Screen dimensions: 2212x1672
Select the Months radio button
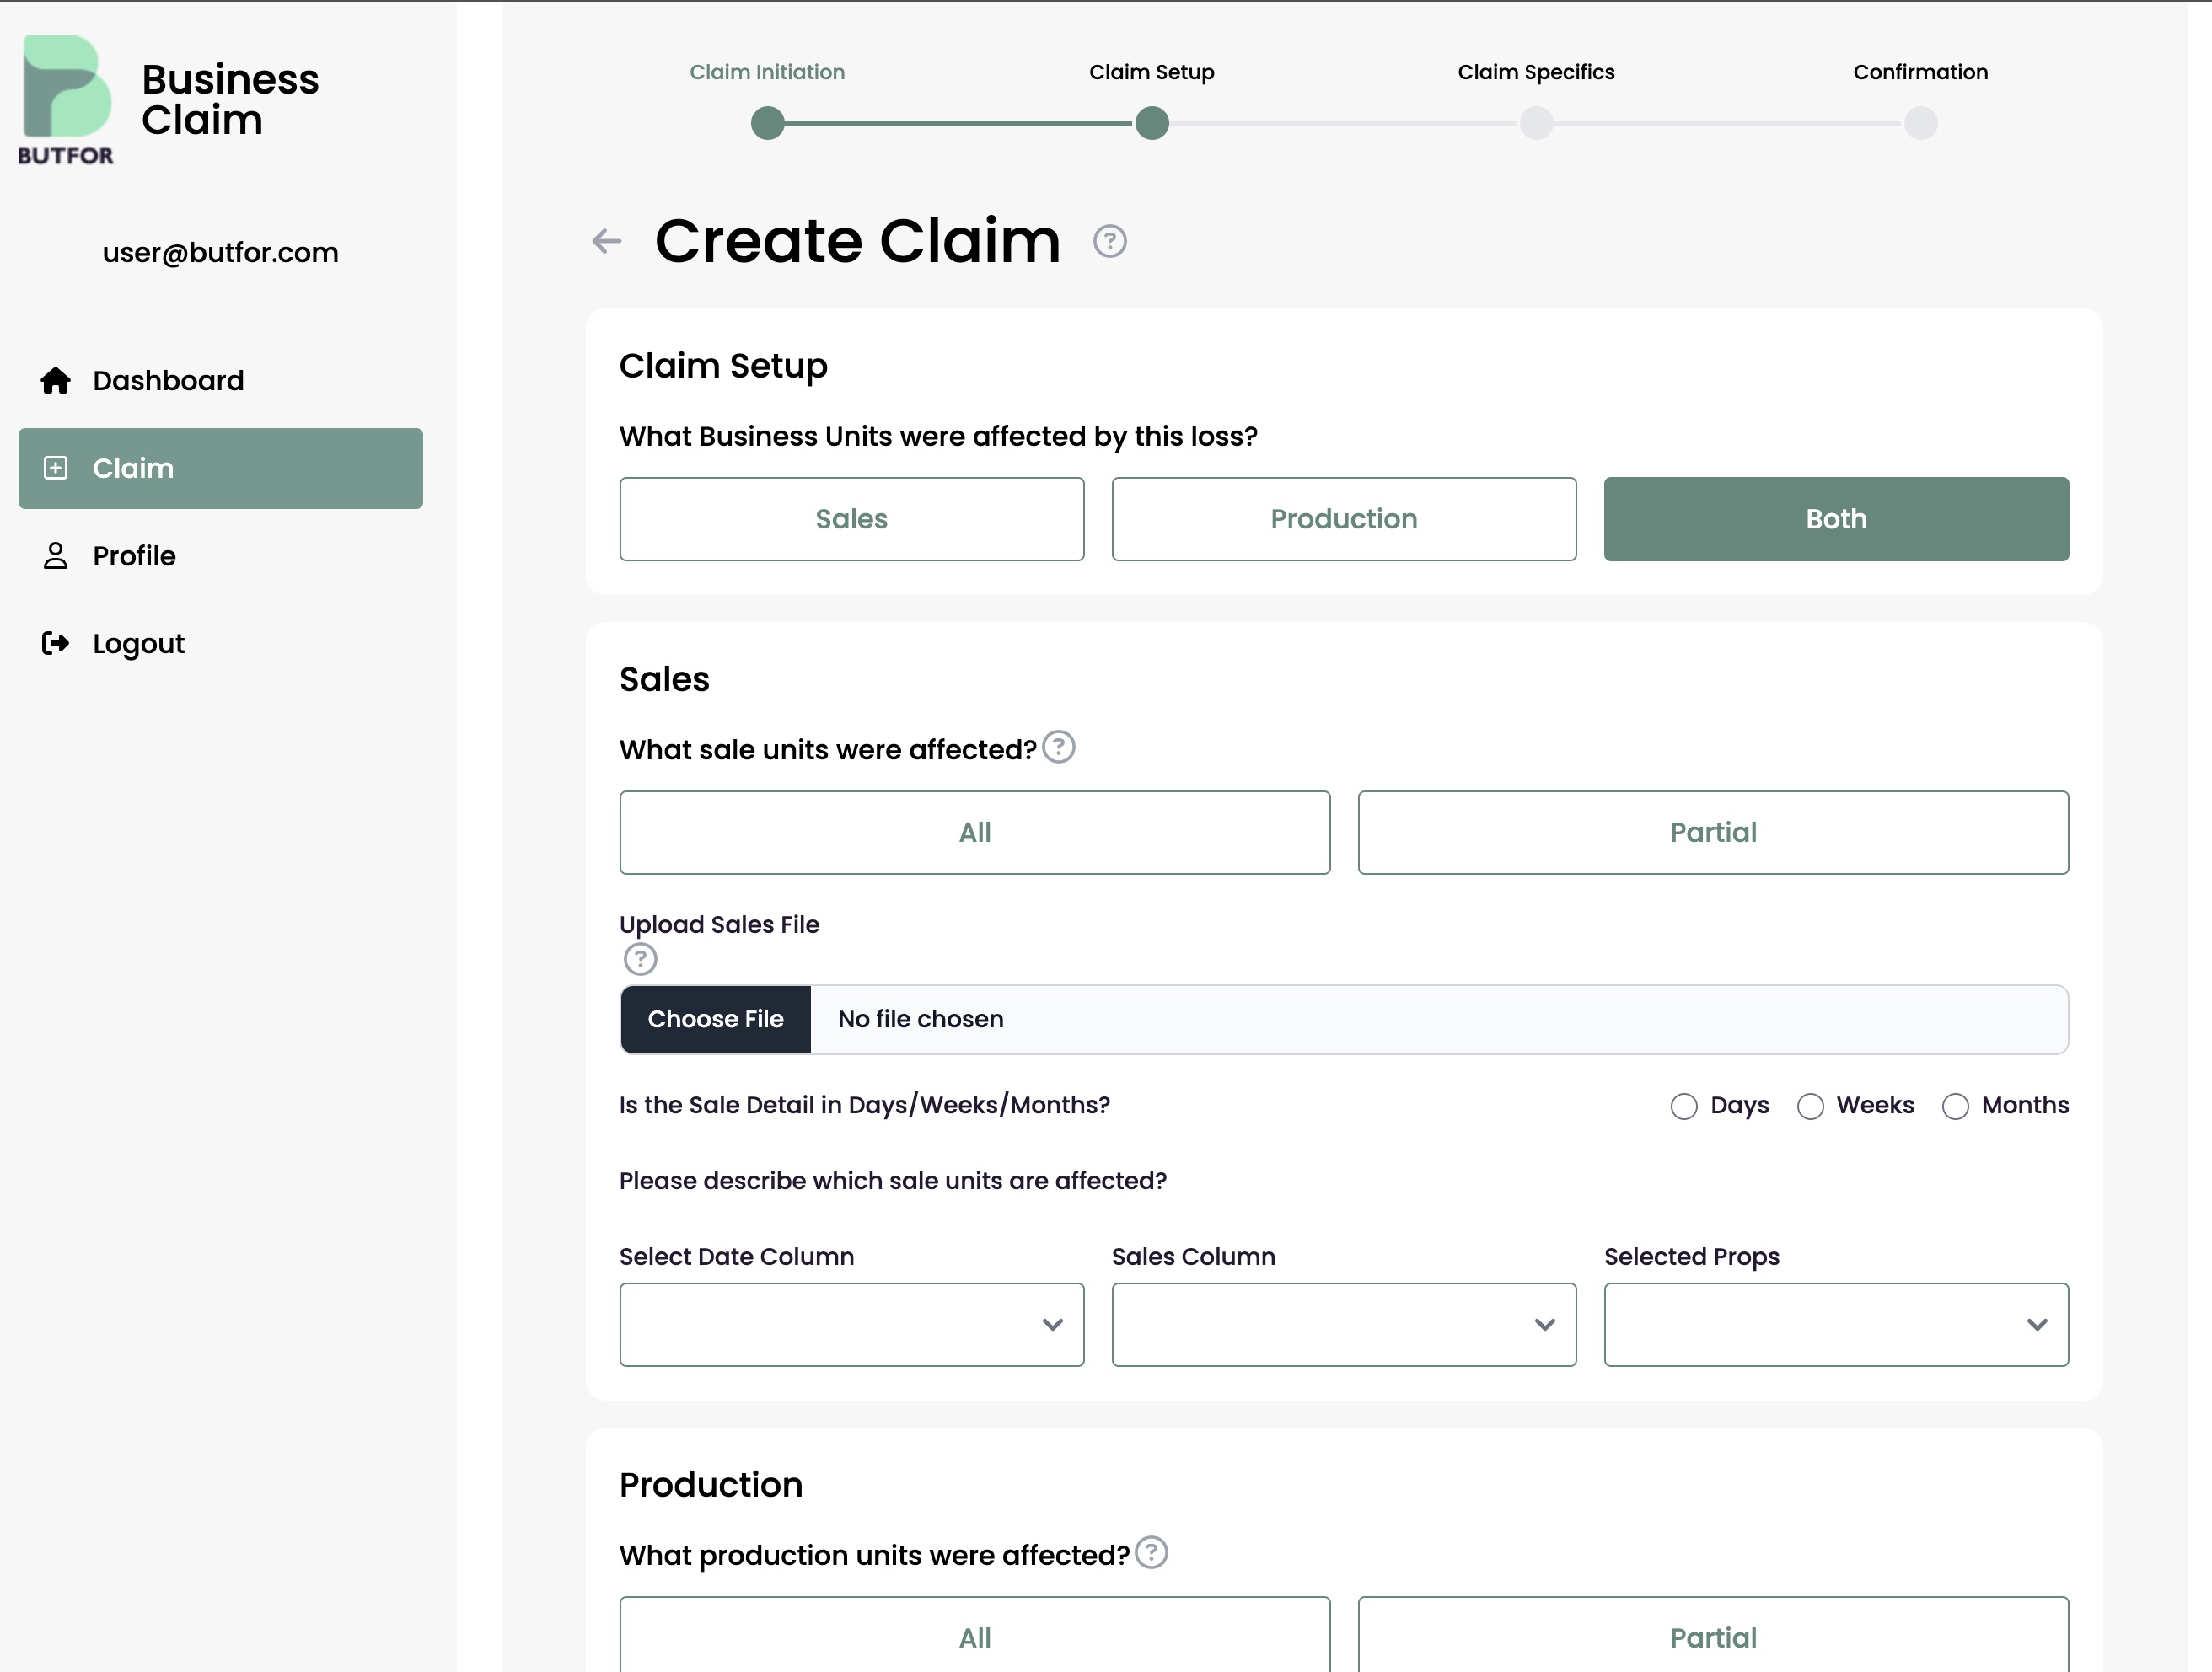pos(1955,1106)
